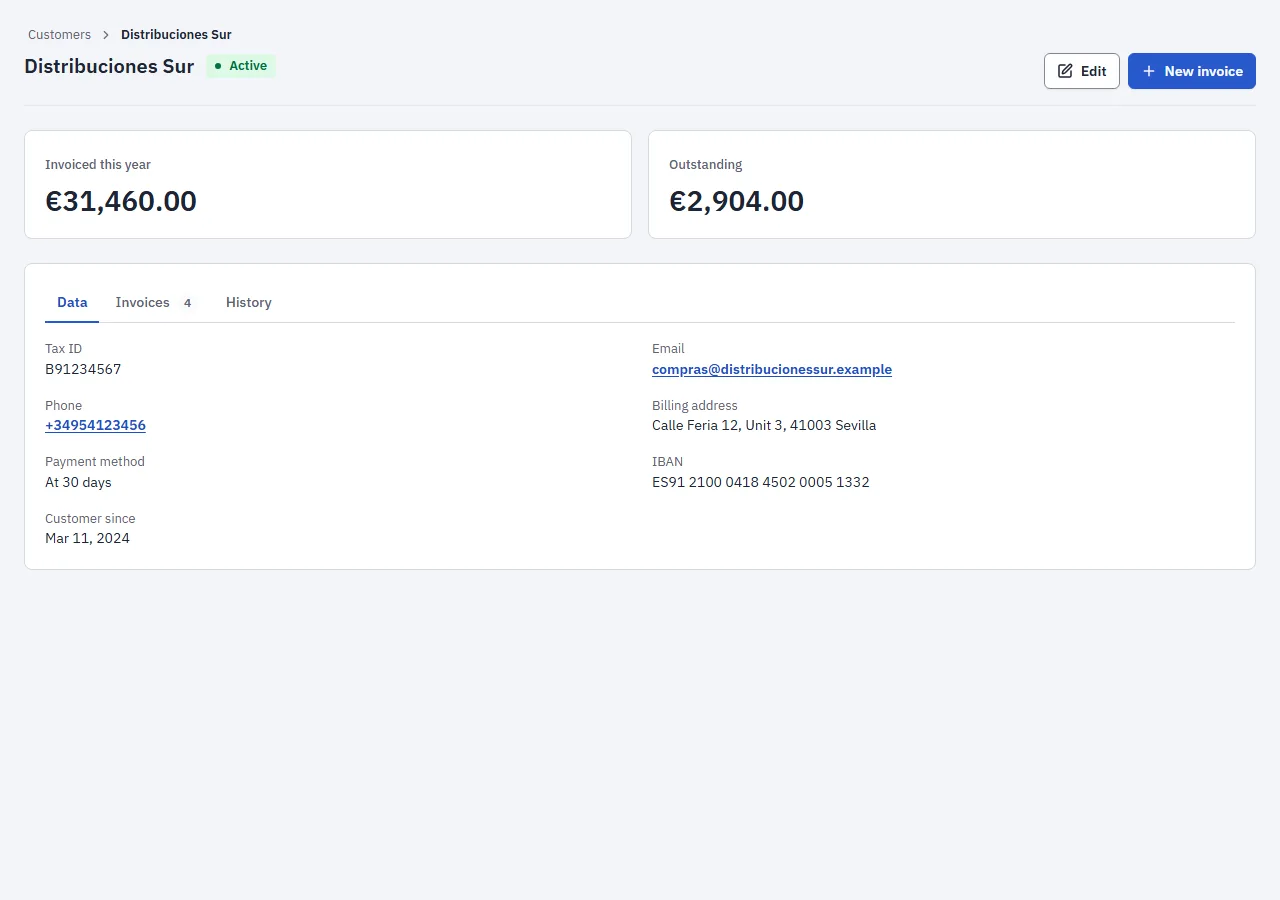
Task: Click the Tax ID value B91234567
Action: tap(83, 369)
